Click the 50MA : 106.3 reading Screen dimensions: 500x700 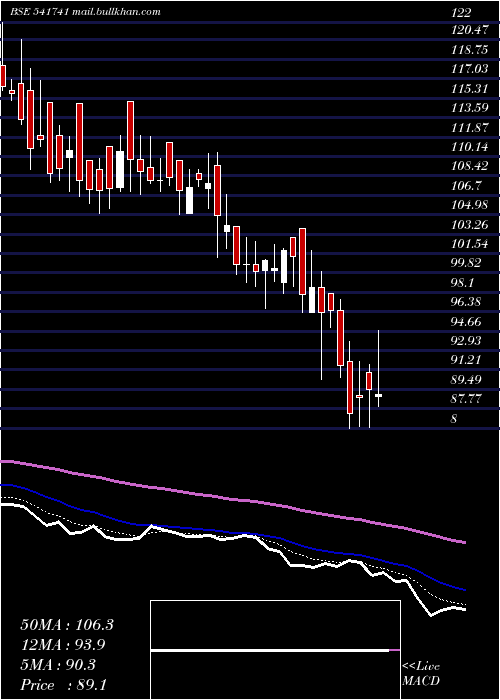[67, 625]
